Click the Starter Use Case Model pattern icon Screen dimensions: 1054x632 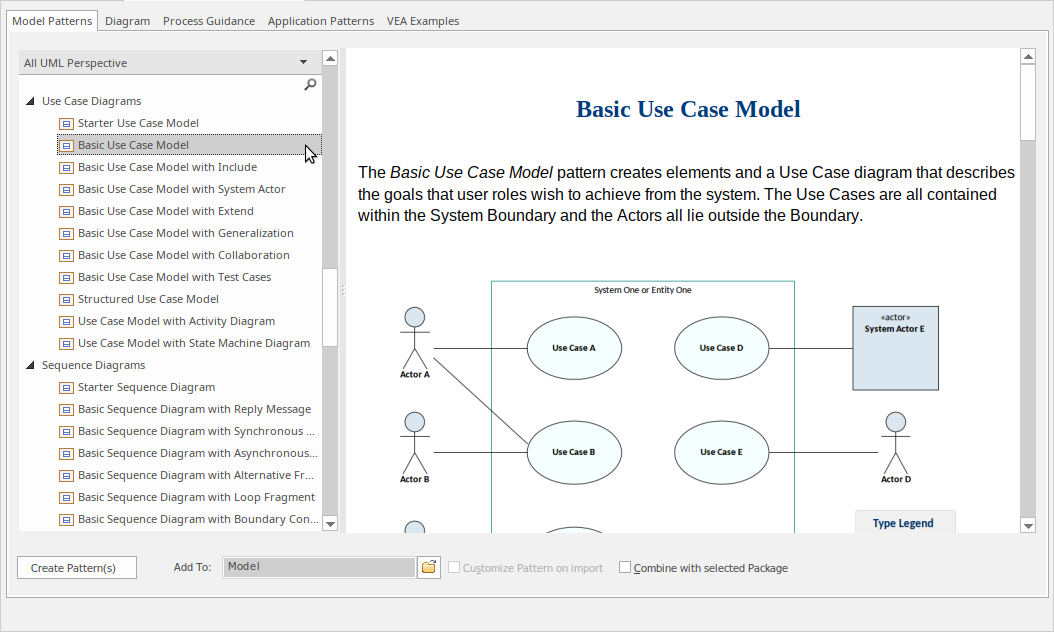[x=66, y=124]
